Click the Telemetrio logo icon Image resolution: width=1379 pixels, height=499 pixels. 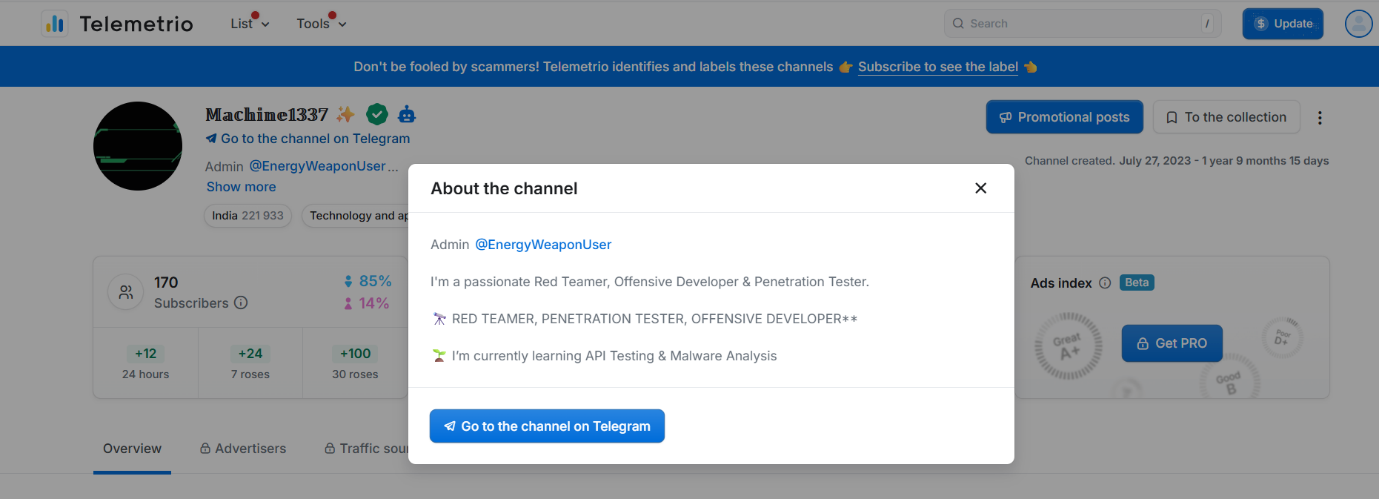pos(55,23)
